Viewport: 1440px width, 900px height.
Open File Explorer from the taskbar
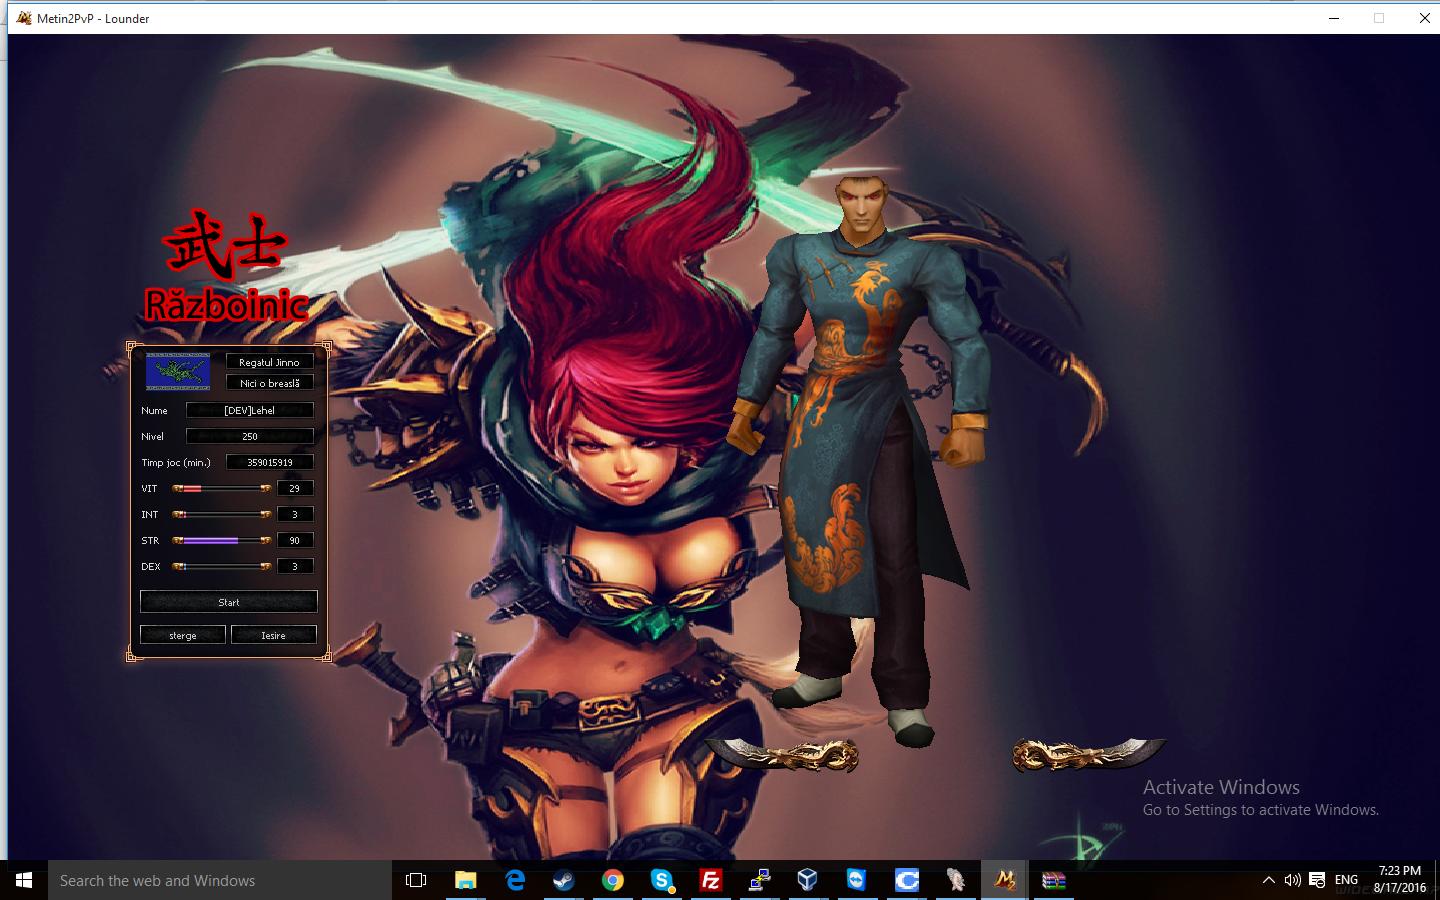(466, 880)
